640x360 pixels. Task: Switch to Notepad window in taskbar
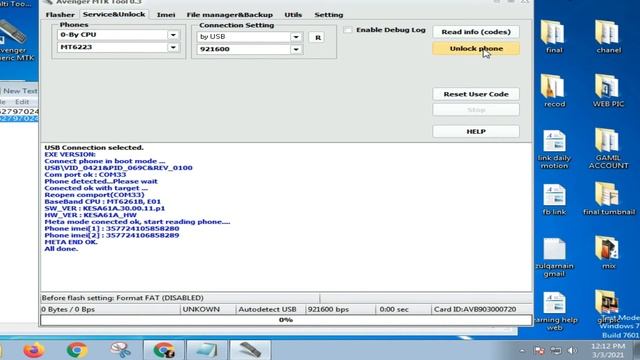[x=207, y=350]
